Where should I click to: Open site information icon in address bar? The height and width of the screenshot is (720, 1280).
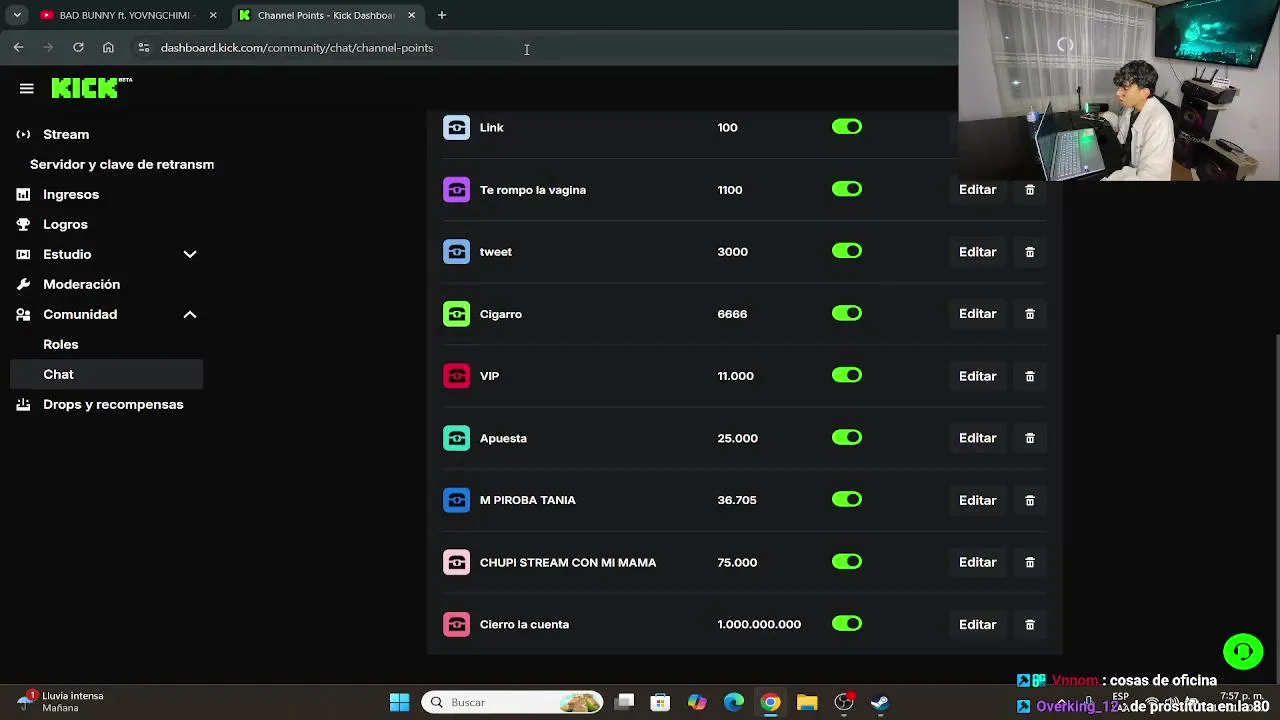(144, 47)
